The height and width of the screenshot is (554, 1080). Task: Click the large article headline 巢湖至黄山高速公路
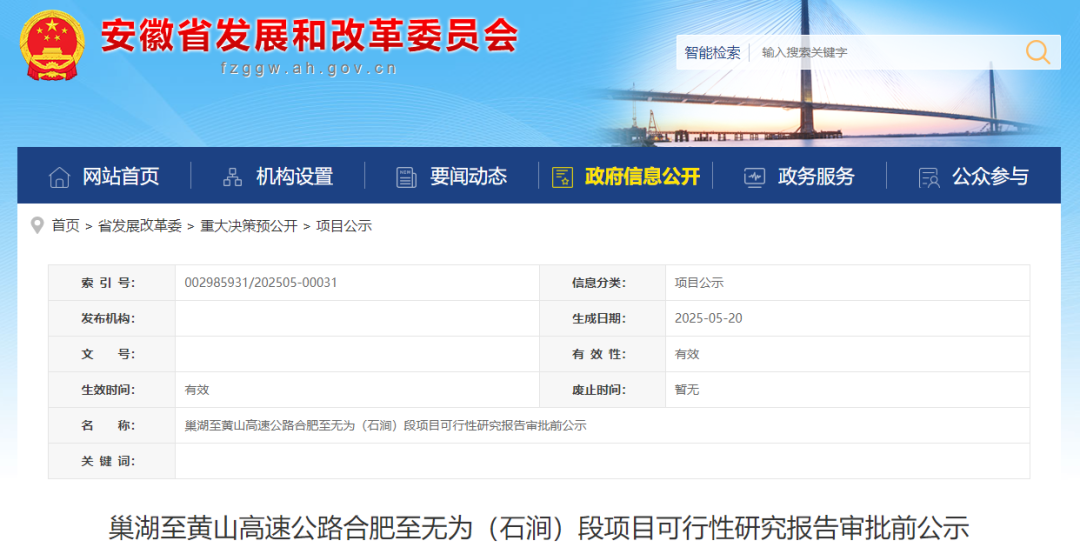tap(539, 529)
